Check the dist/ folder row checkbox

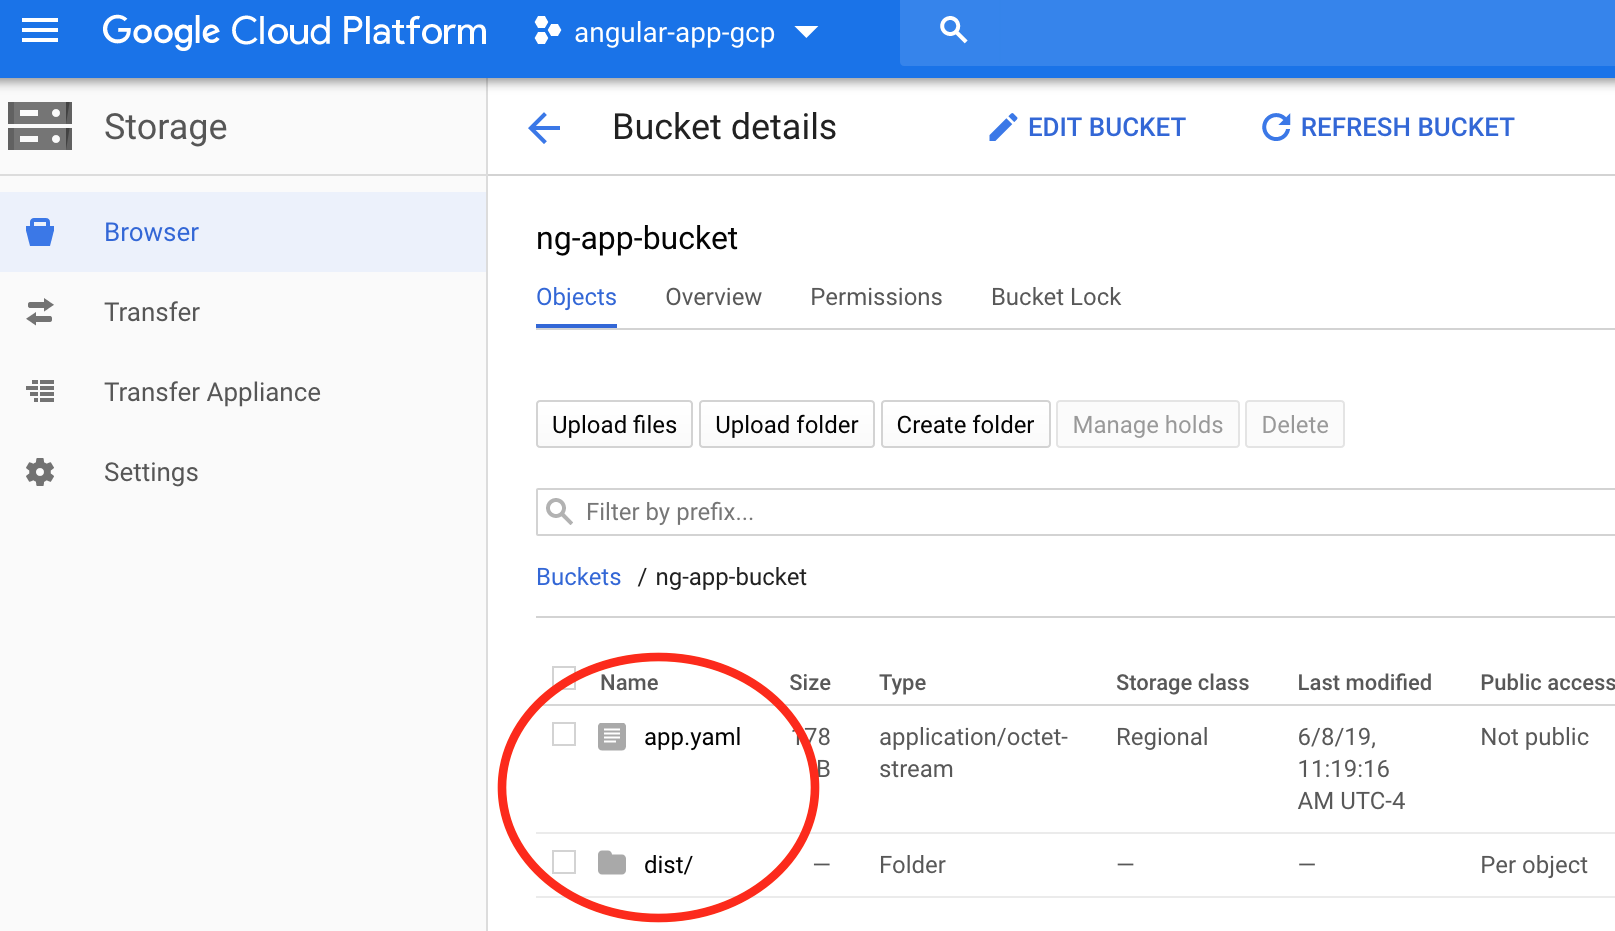coord(564,862)
